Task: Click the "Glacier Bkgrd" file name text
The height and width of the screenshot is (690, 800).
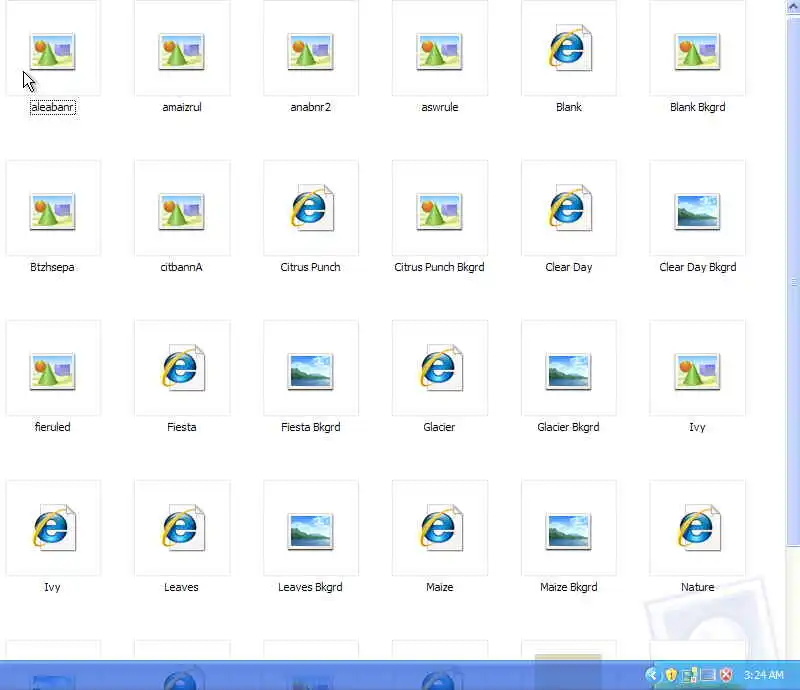Action: coord(568,427)
